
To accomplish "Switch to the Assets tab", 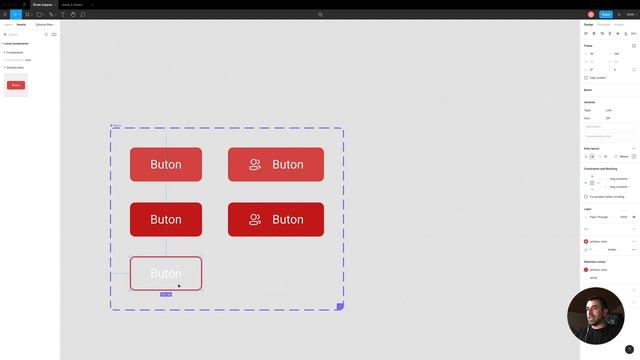I will click(21, 24).
